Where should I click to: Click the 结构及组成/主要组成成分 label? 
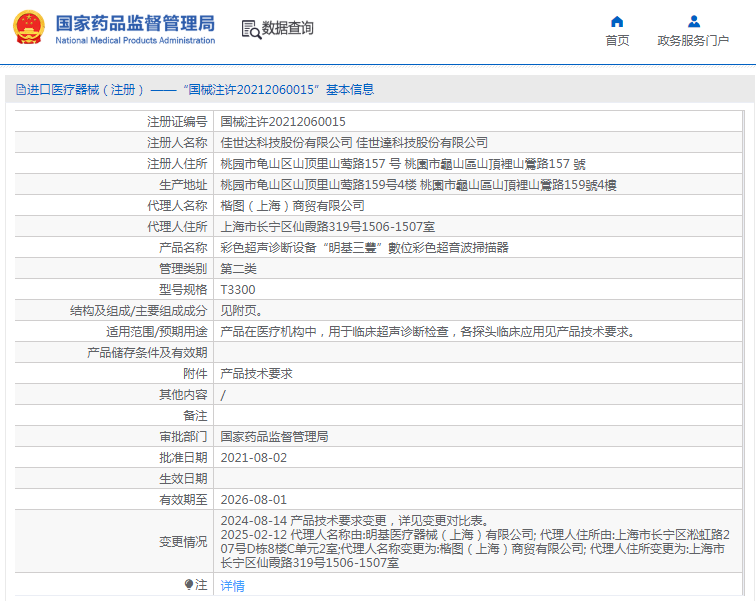138,311
